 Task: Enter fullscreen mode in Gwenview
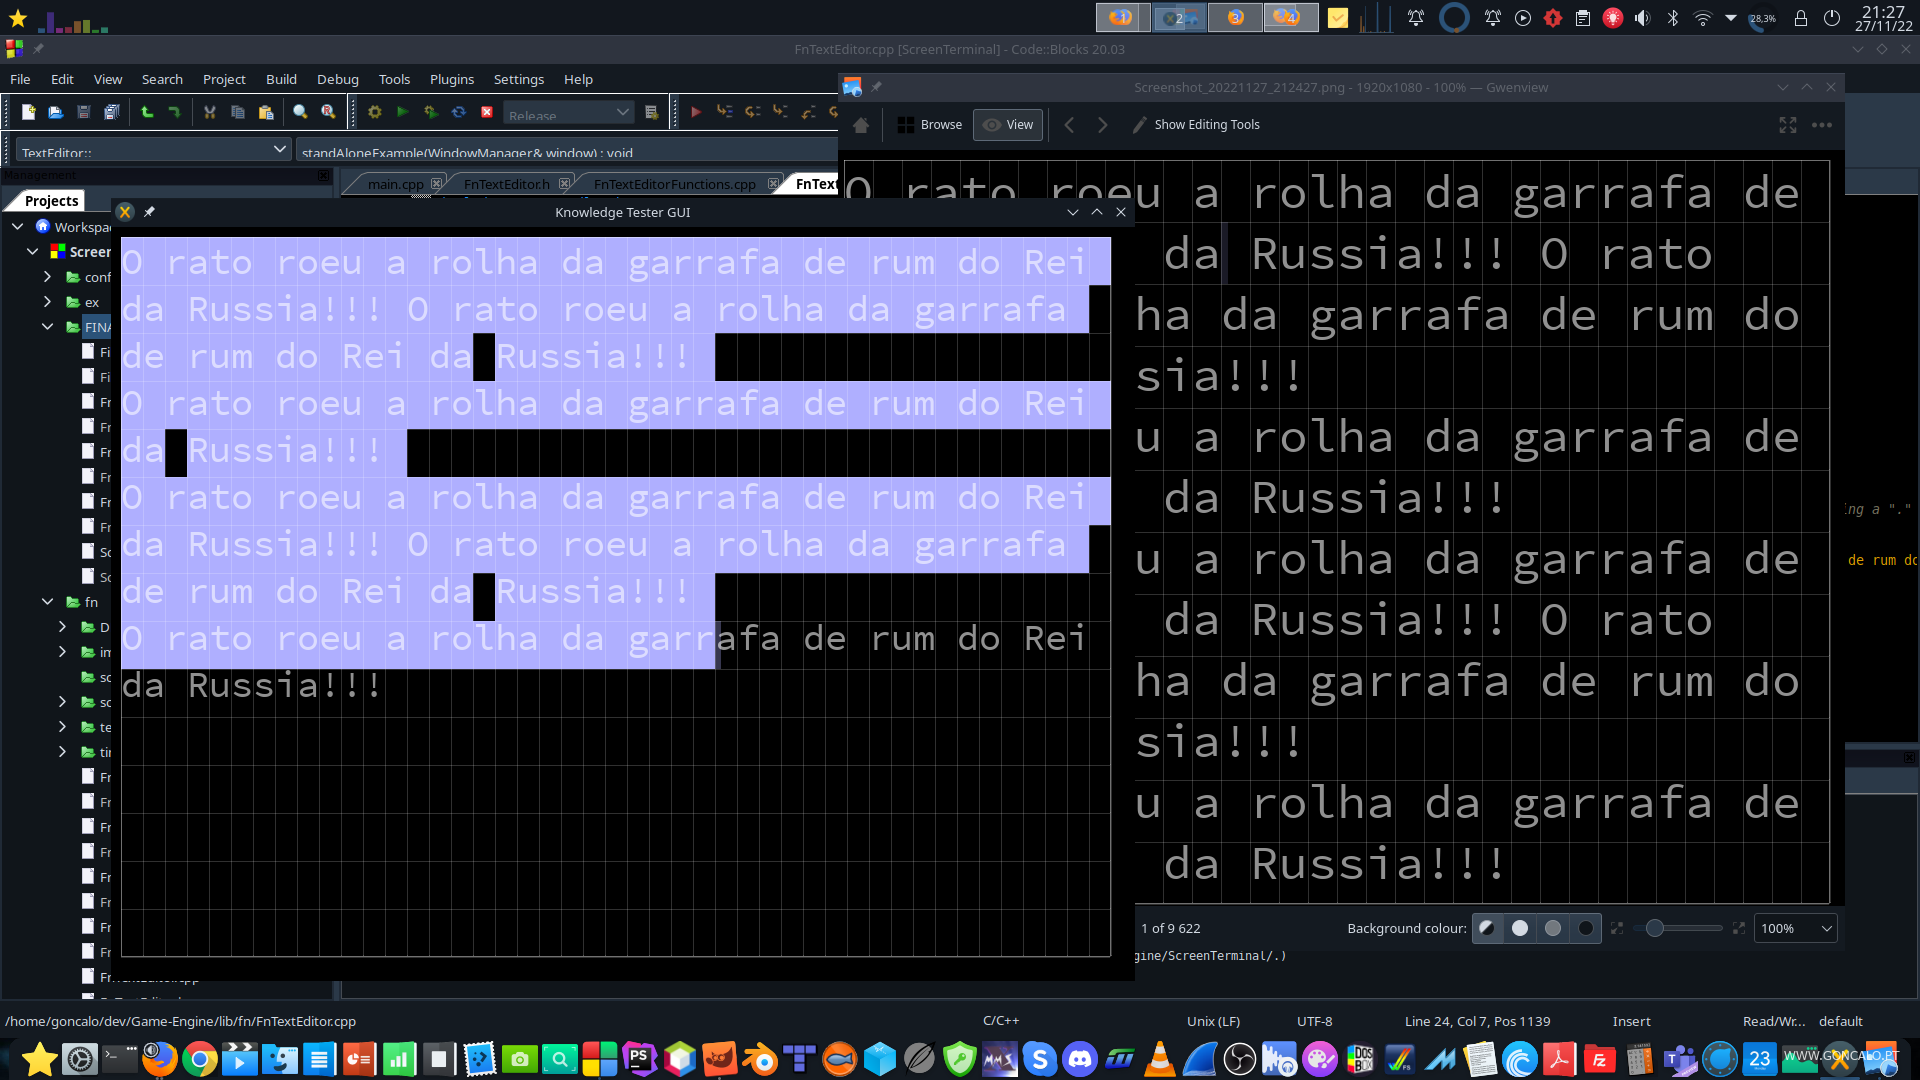tap(1788, 125)
